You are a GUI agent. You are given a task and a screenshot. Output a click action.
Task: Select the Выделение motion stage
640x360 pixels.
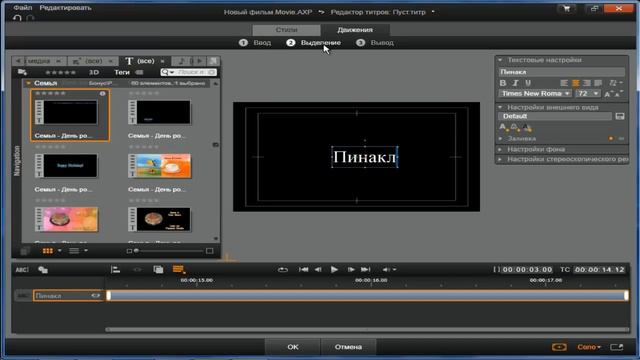click(313, 42)
